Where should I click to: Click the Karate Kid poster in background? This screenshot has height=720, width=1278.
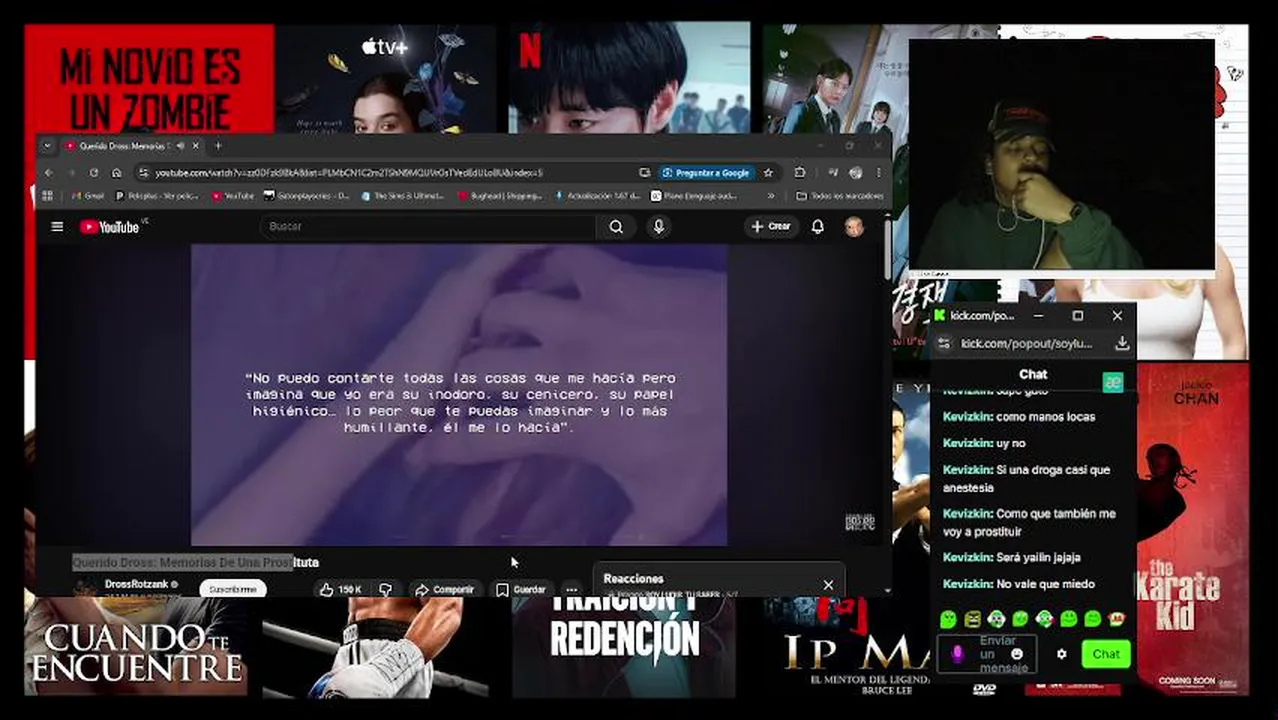[1193, 530]
